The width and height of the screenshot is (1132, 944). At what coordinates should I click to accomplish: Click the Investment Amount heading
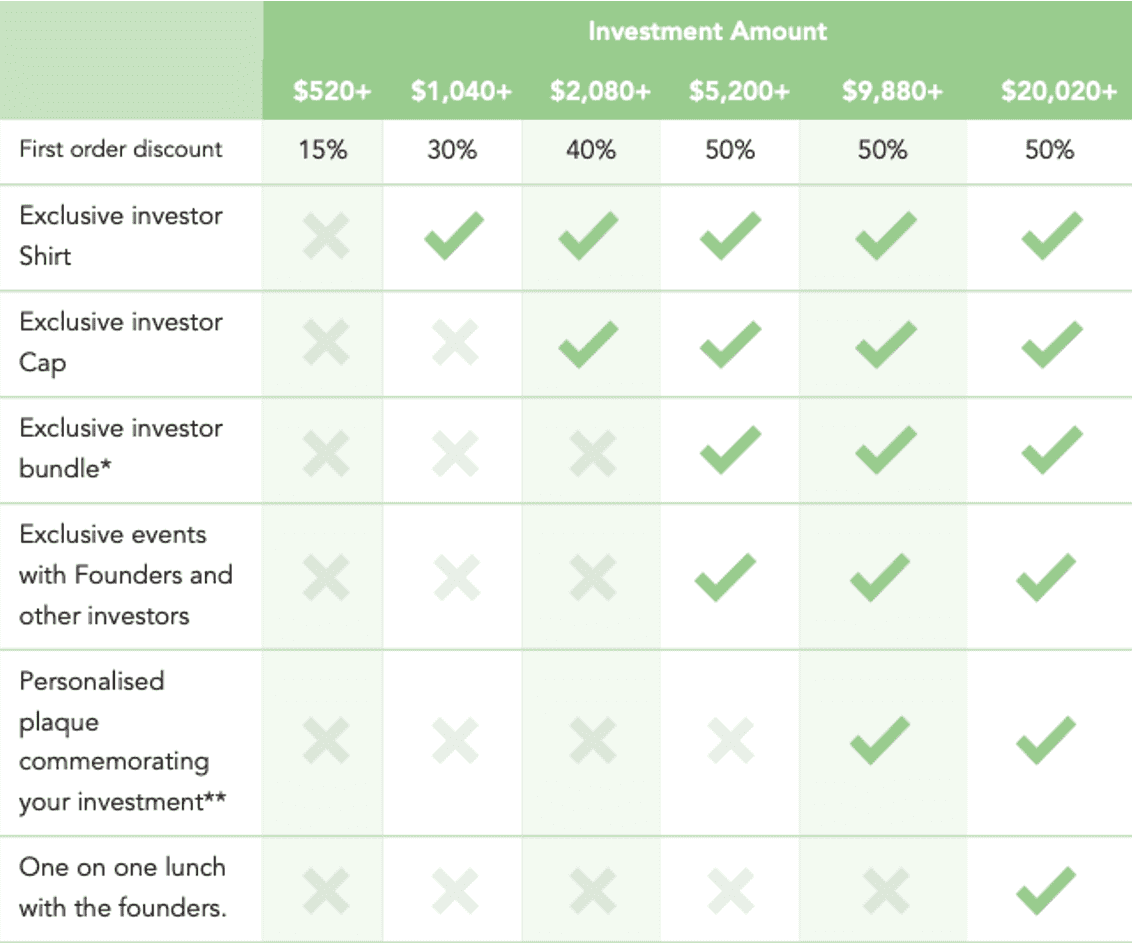click(x=708, y=31)
